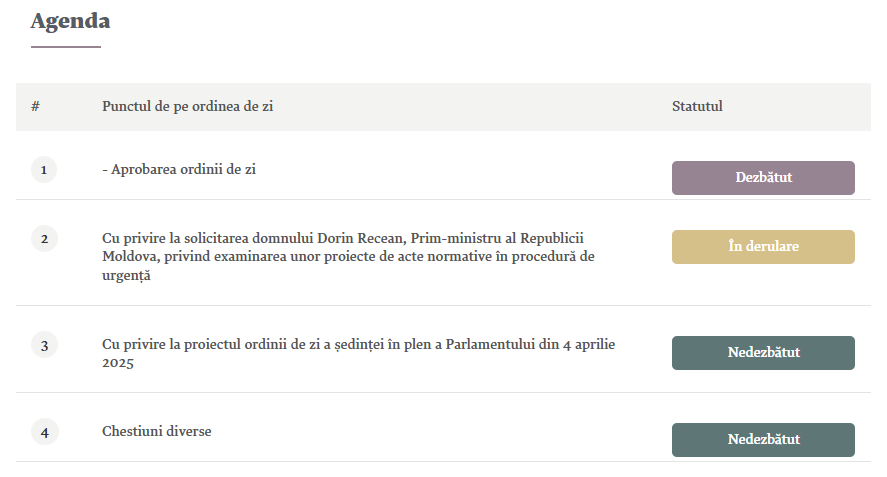887x477 pixels.
Task: Click the # column header
Action: tap(35, 106)
